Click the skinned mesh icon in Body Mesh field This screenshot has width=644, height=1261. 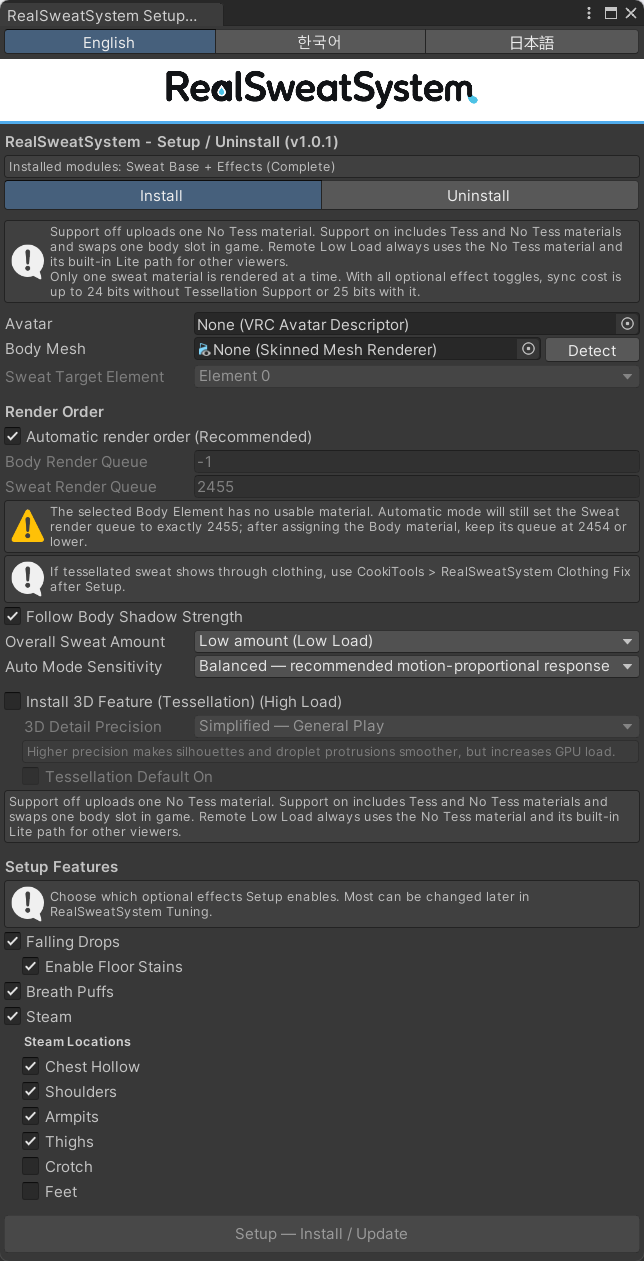click(205, 349)
